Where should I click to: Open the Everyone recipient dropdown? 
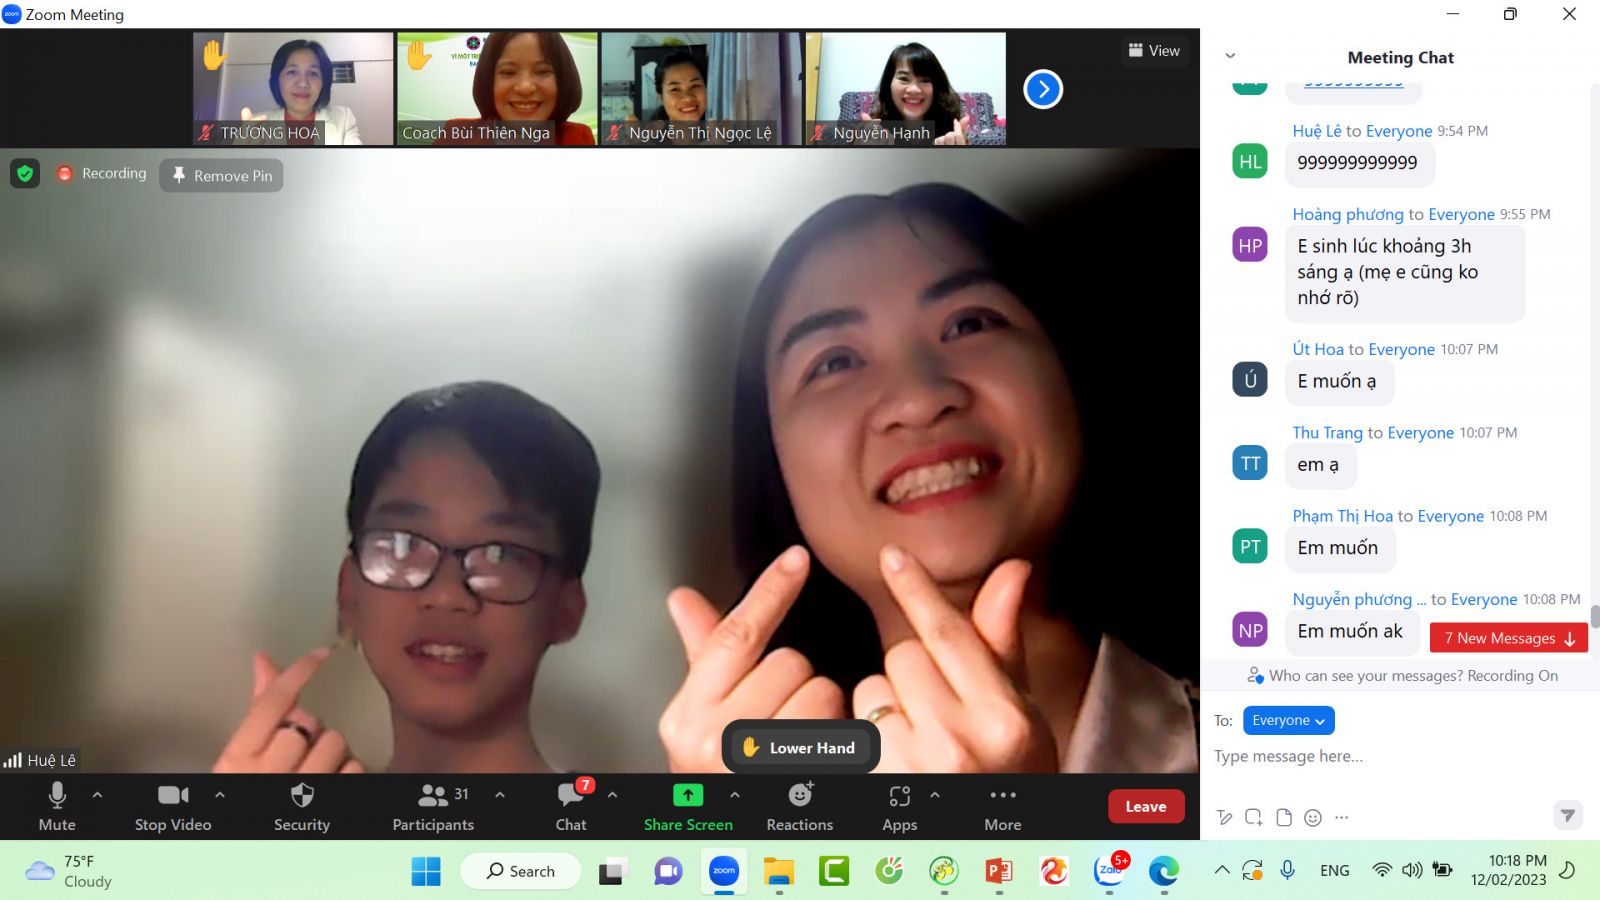[x=1288, y=720]
